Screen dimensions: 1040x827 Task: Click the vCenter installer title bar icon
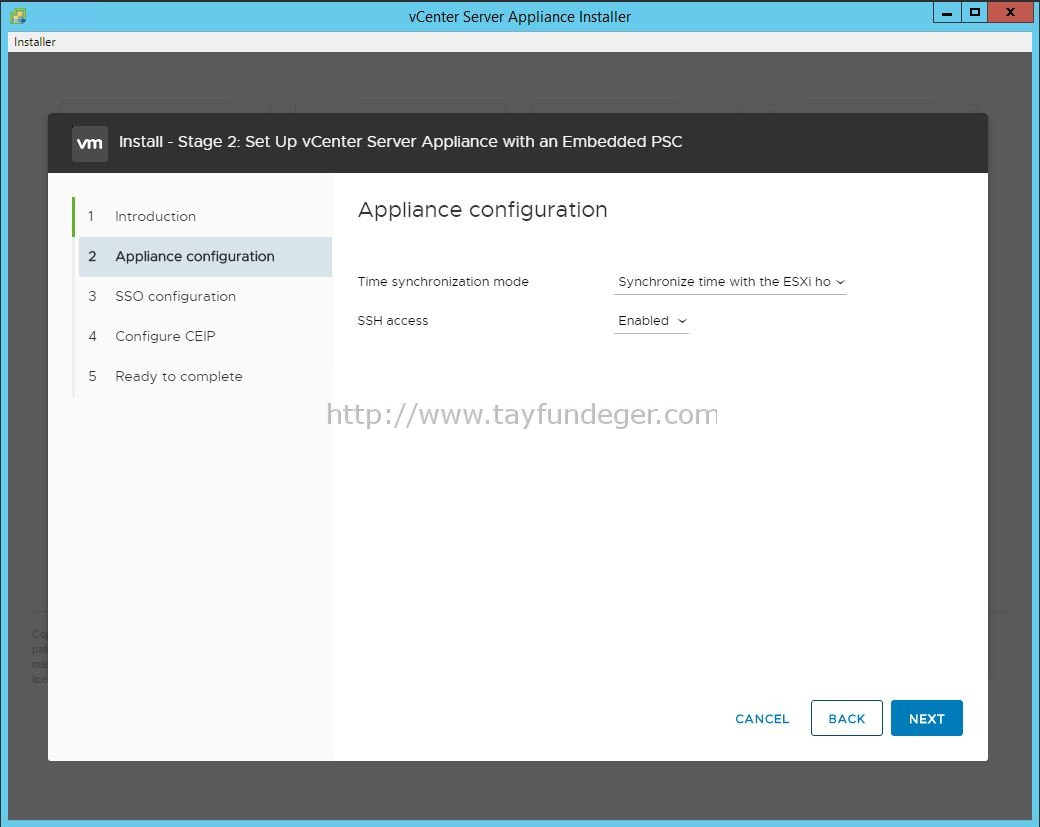click(18, 16)
